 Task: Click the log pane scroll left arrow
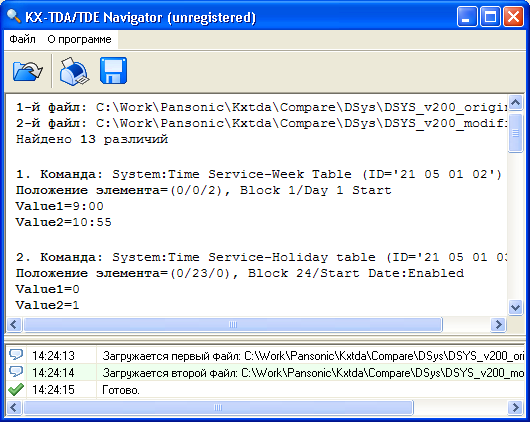point(14,407)
